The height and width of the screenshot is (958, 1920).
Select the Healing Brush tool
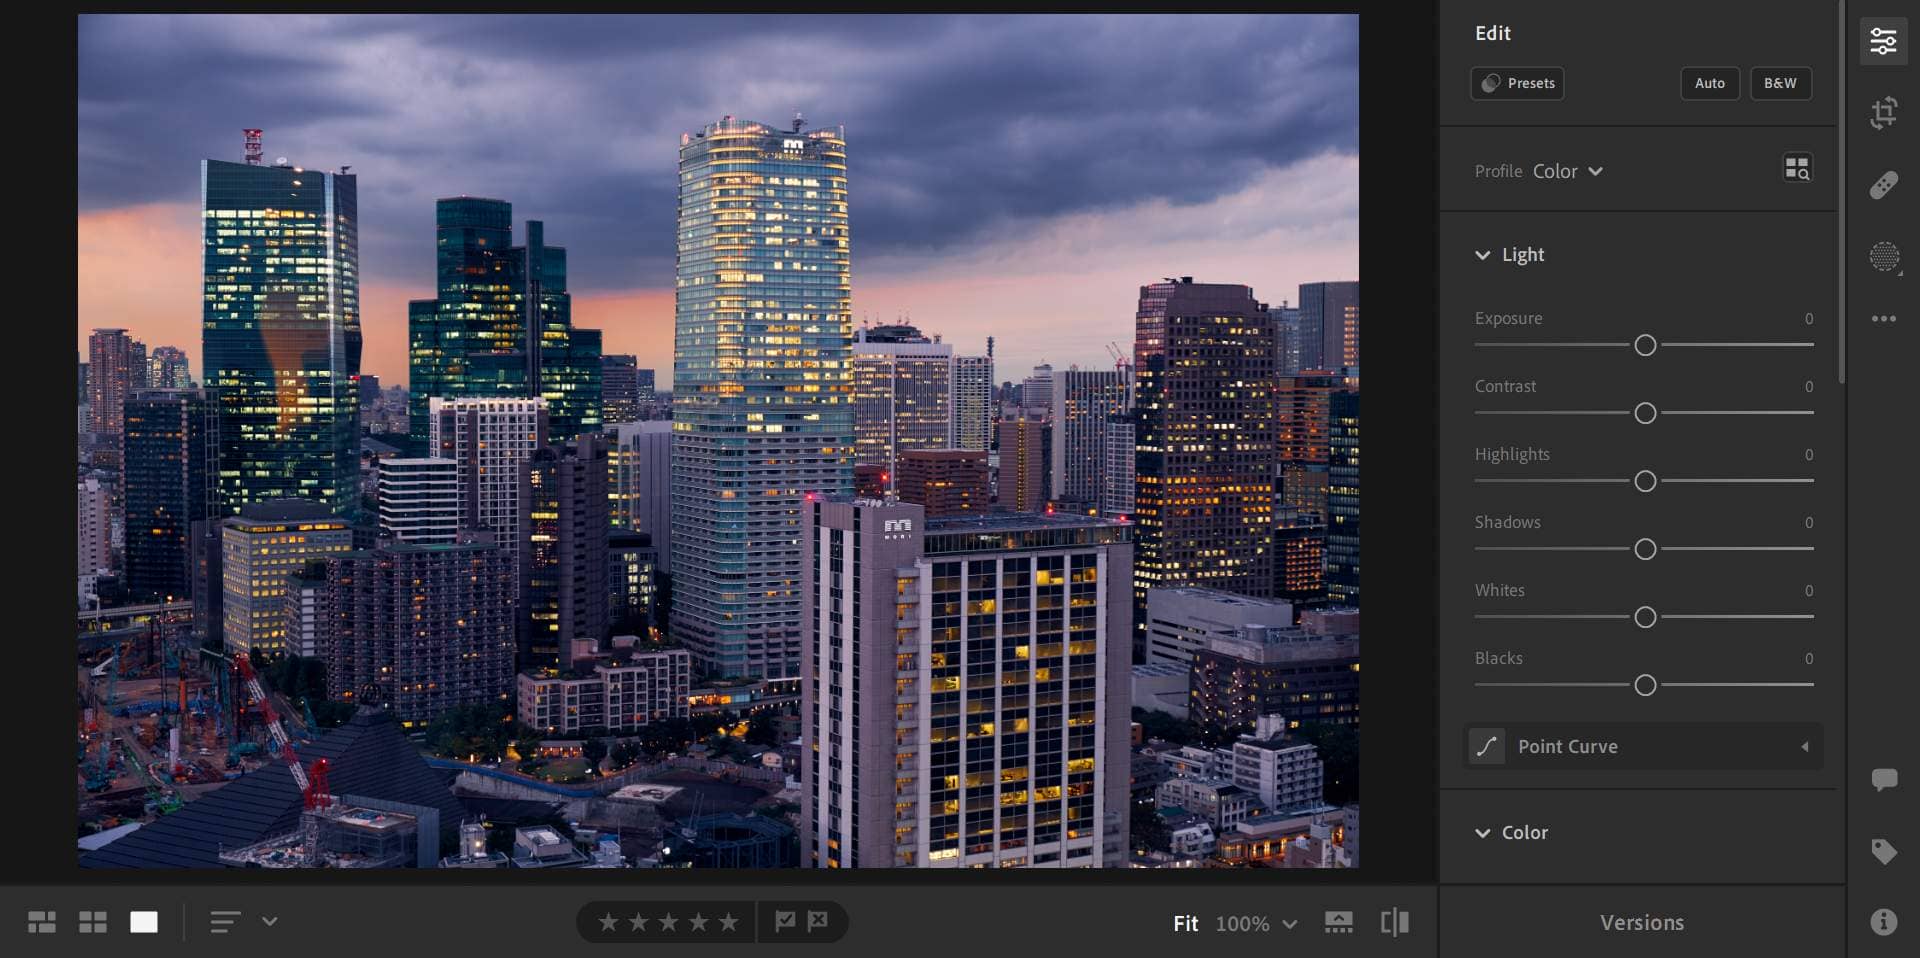(1883, 185)
